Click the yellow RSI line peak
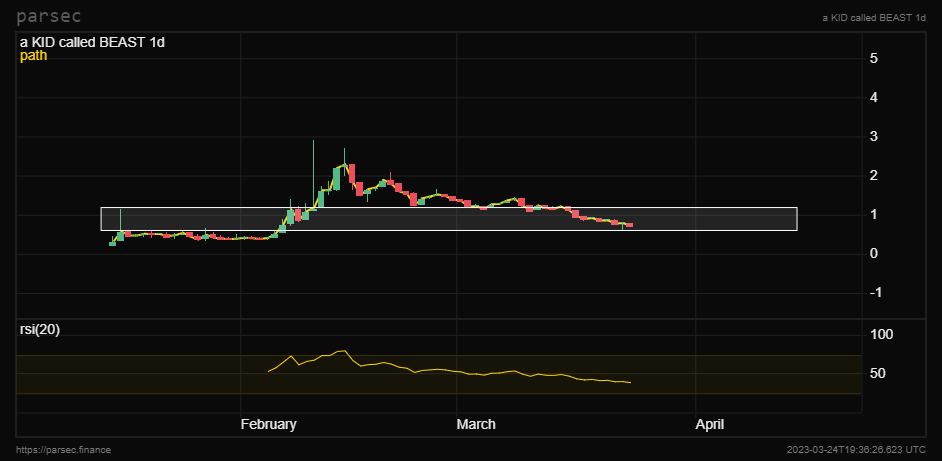 pyautogui.click(x=344, y=350)
